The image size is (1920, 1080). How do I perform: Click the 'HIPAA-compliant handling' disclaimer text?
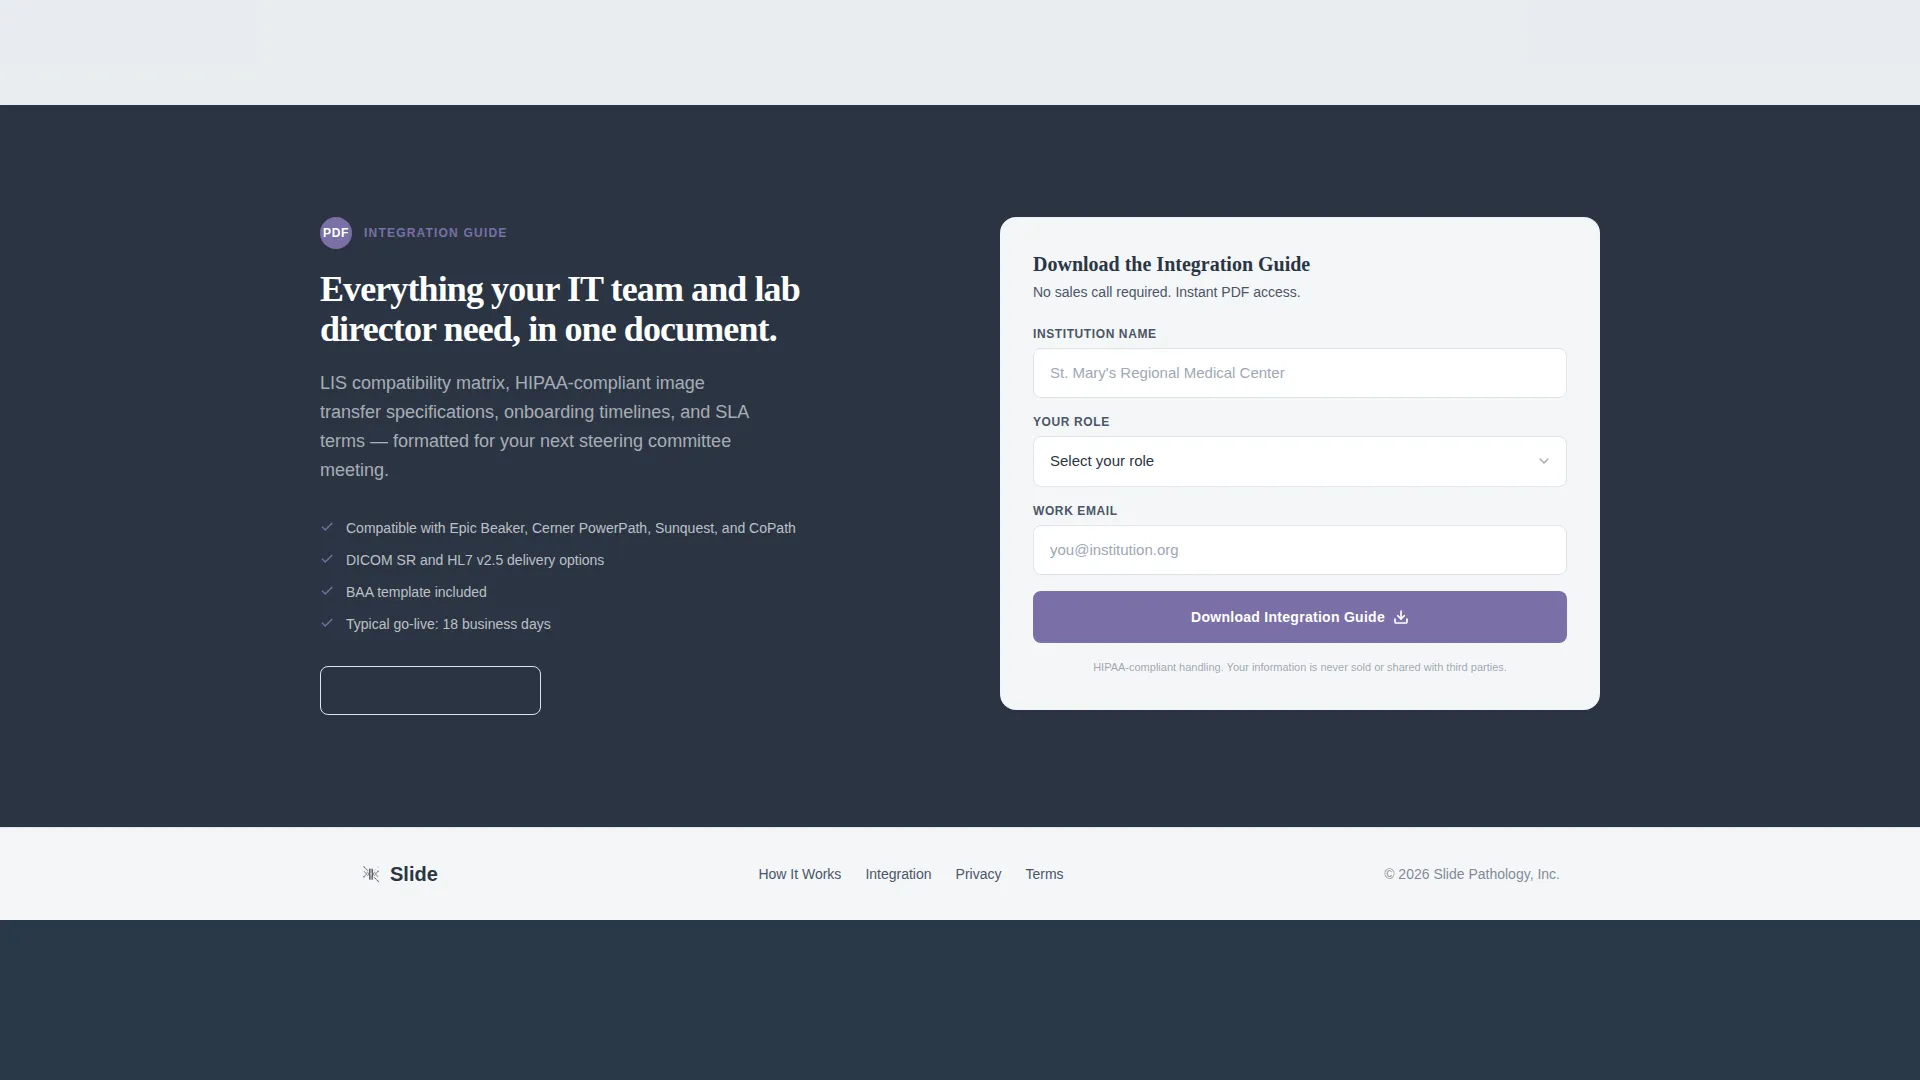click(1299, 667)
